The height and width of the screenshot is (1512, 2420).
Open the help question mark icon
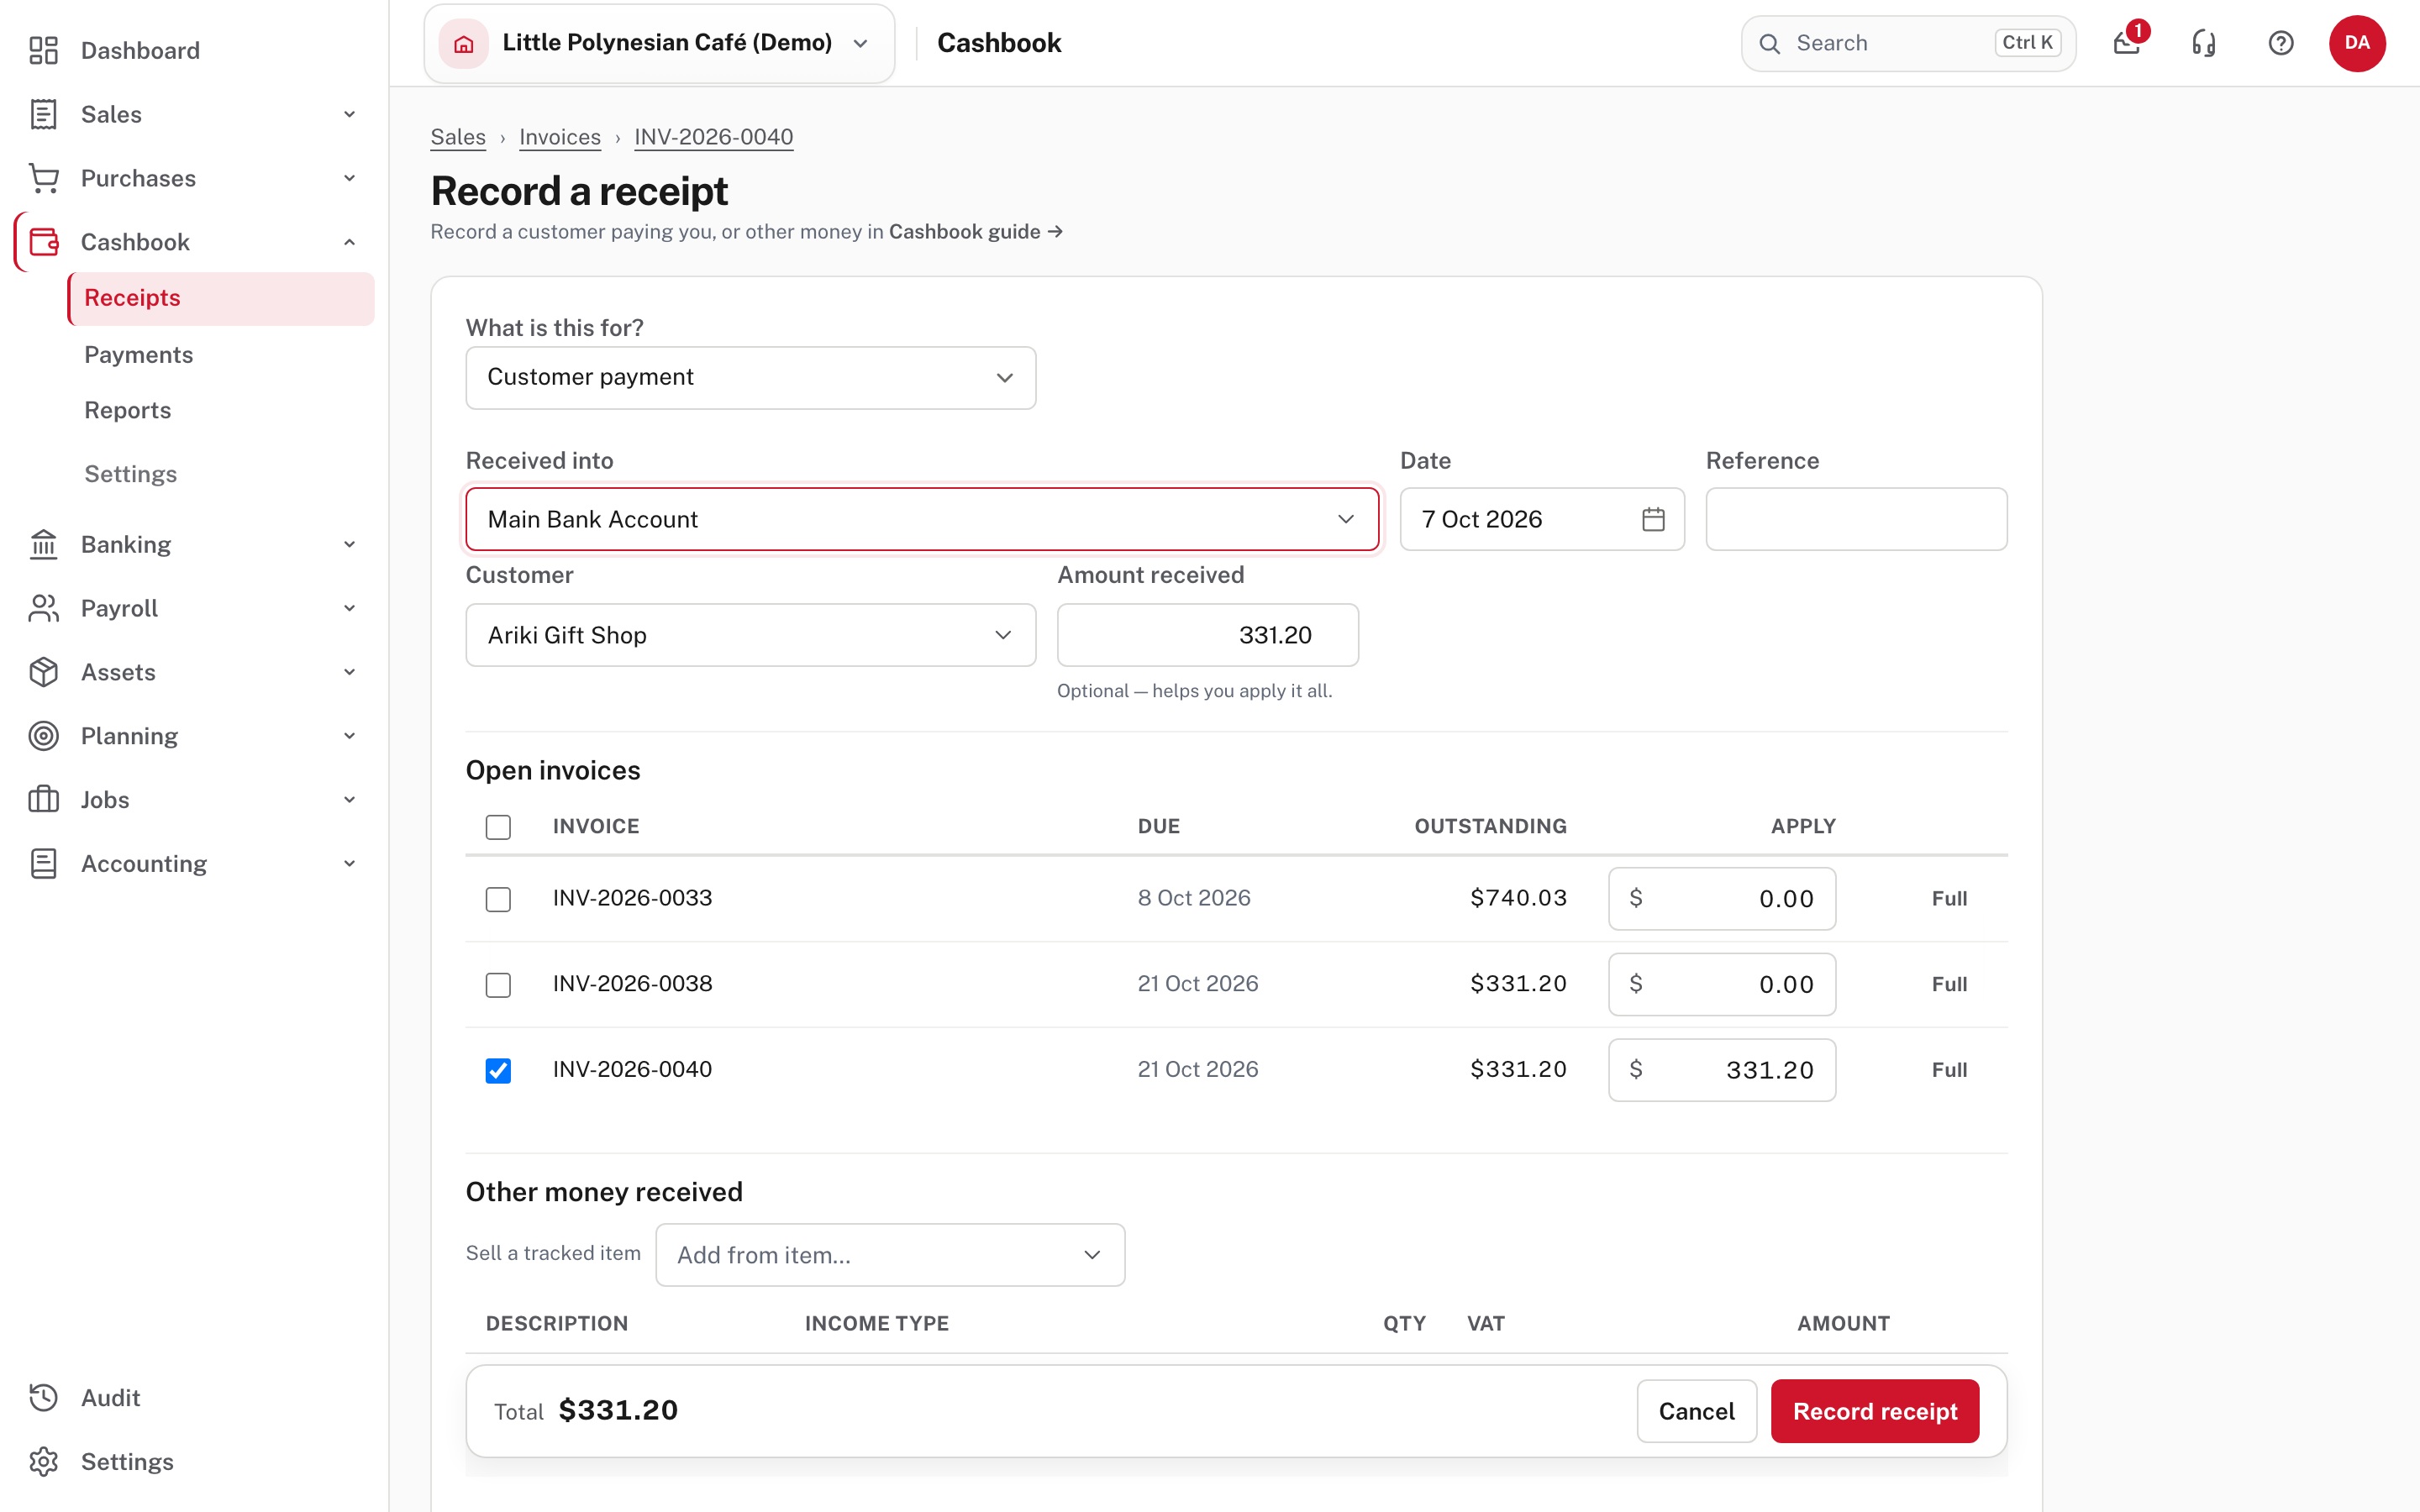click(2281, 43)
